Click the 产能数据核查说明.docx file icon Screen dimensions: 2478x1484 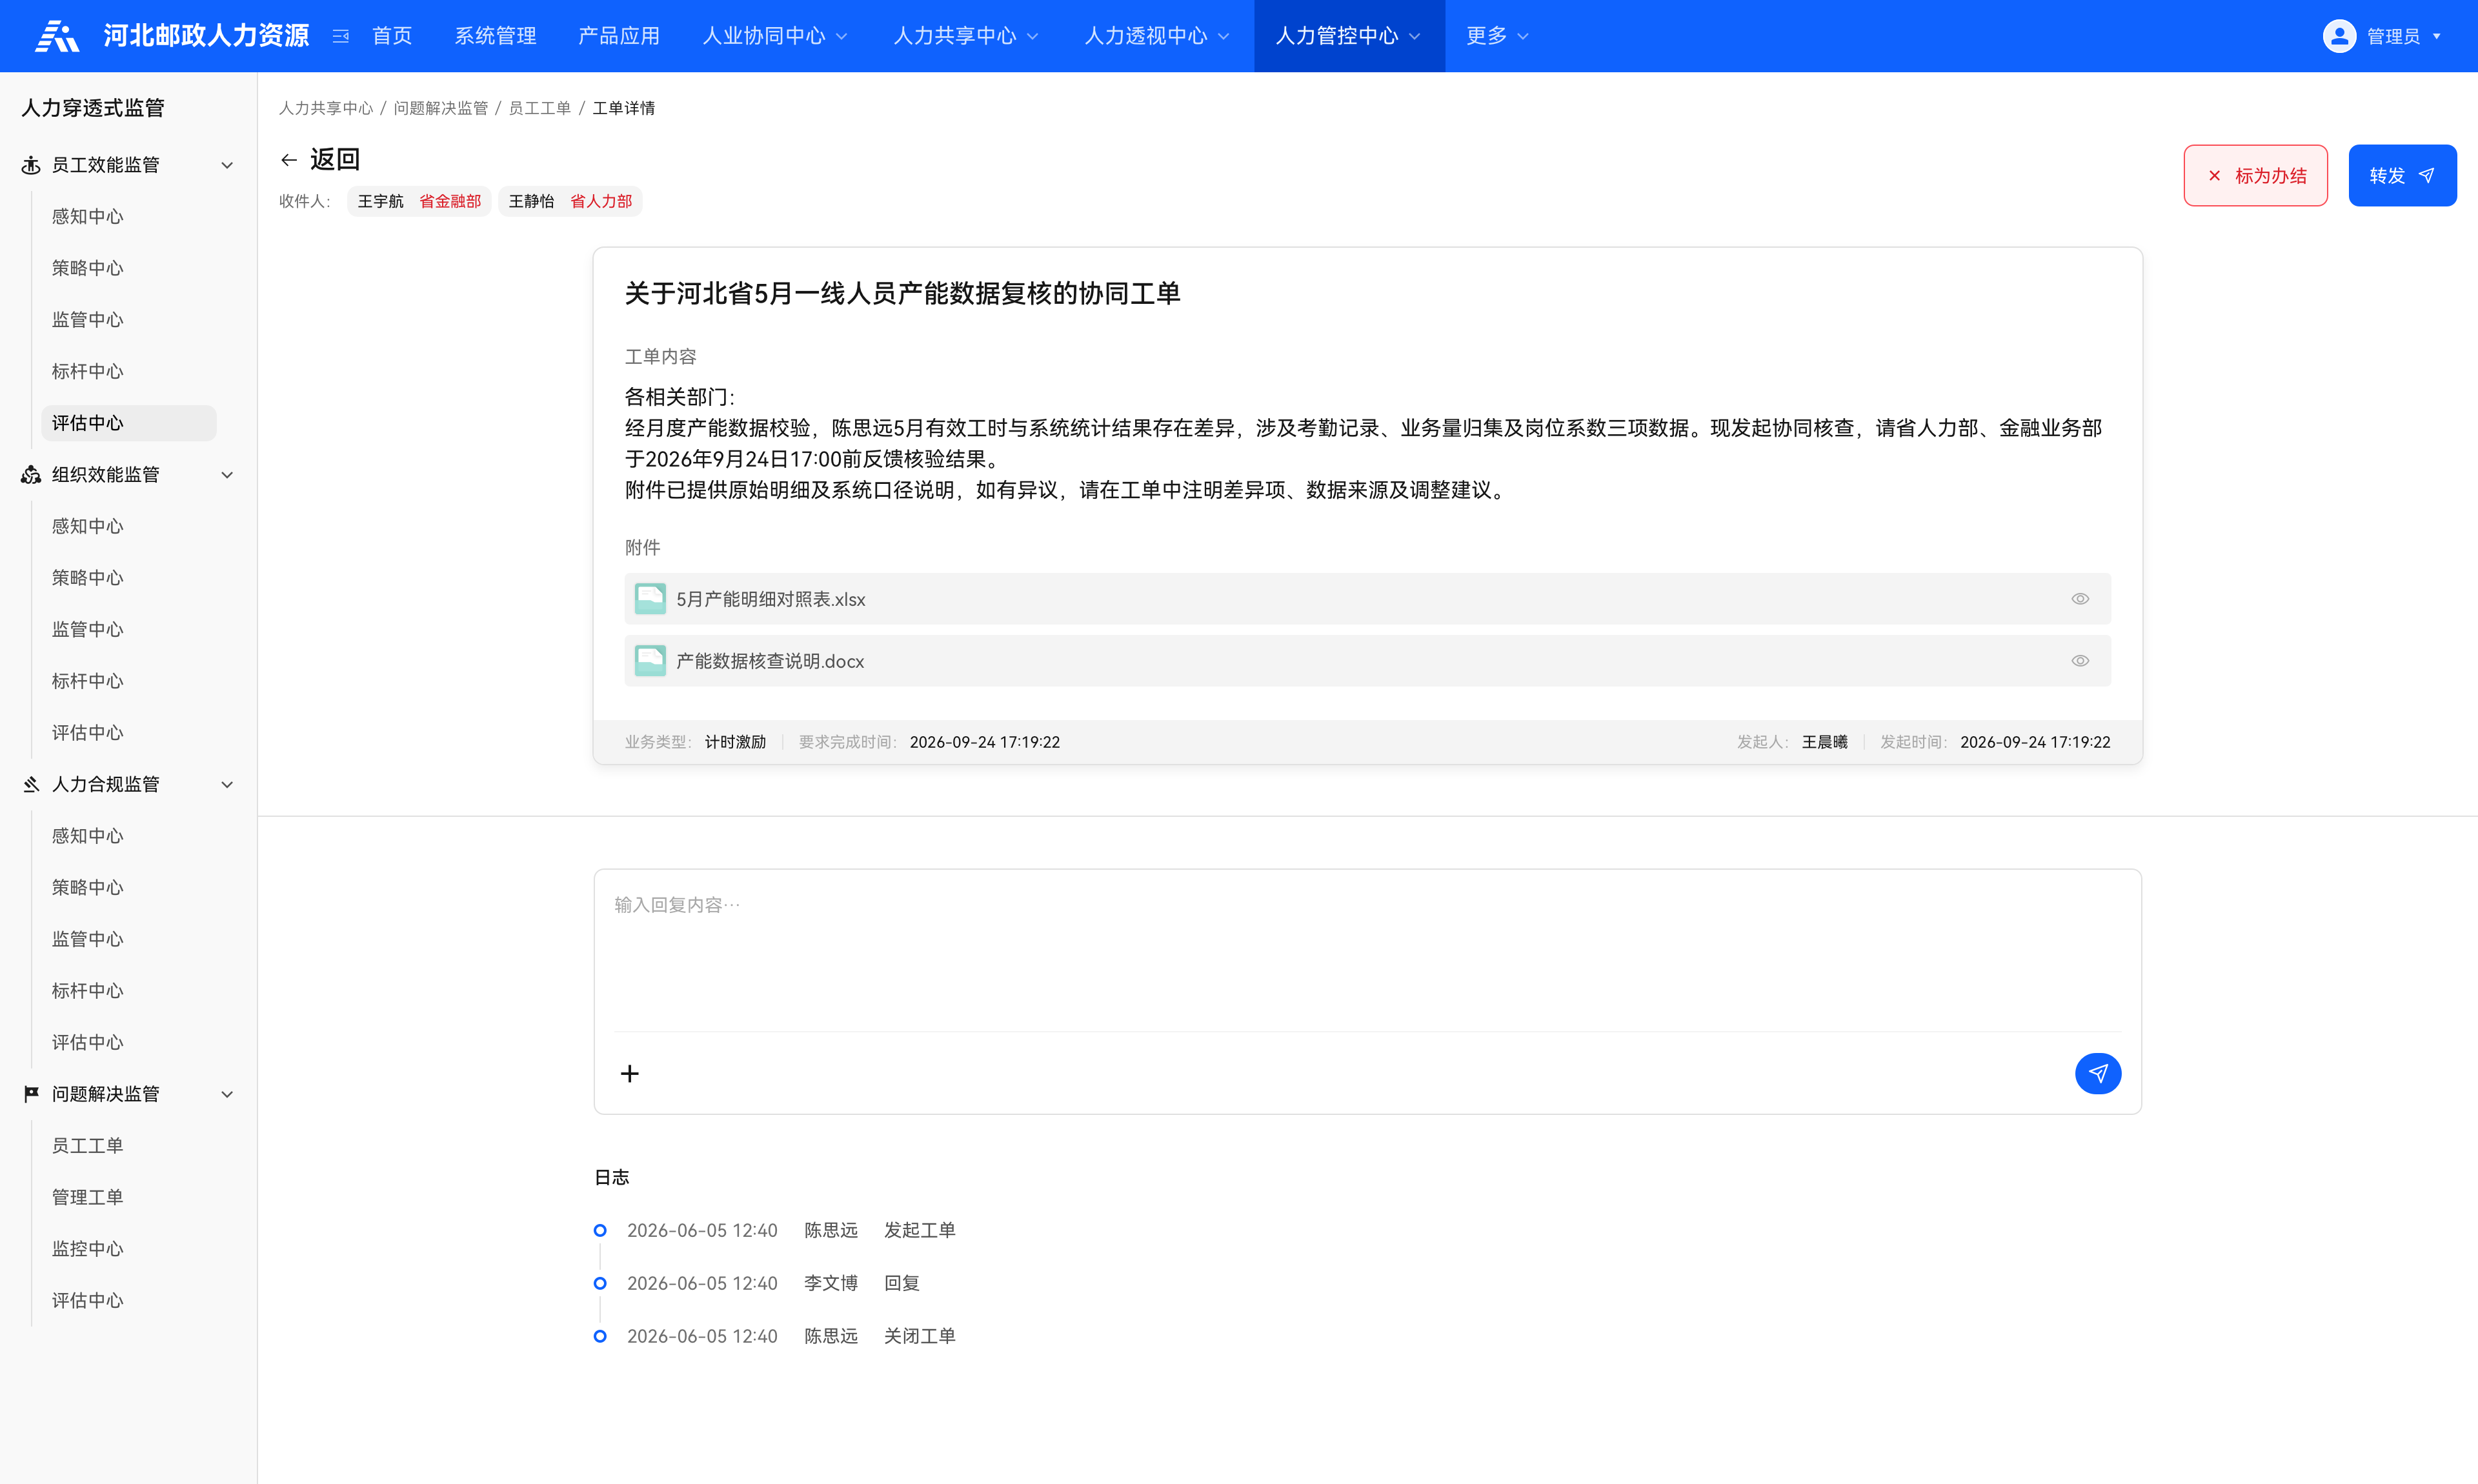click(650, 661)
